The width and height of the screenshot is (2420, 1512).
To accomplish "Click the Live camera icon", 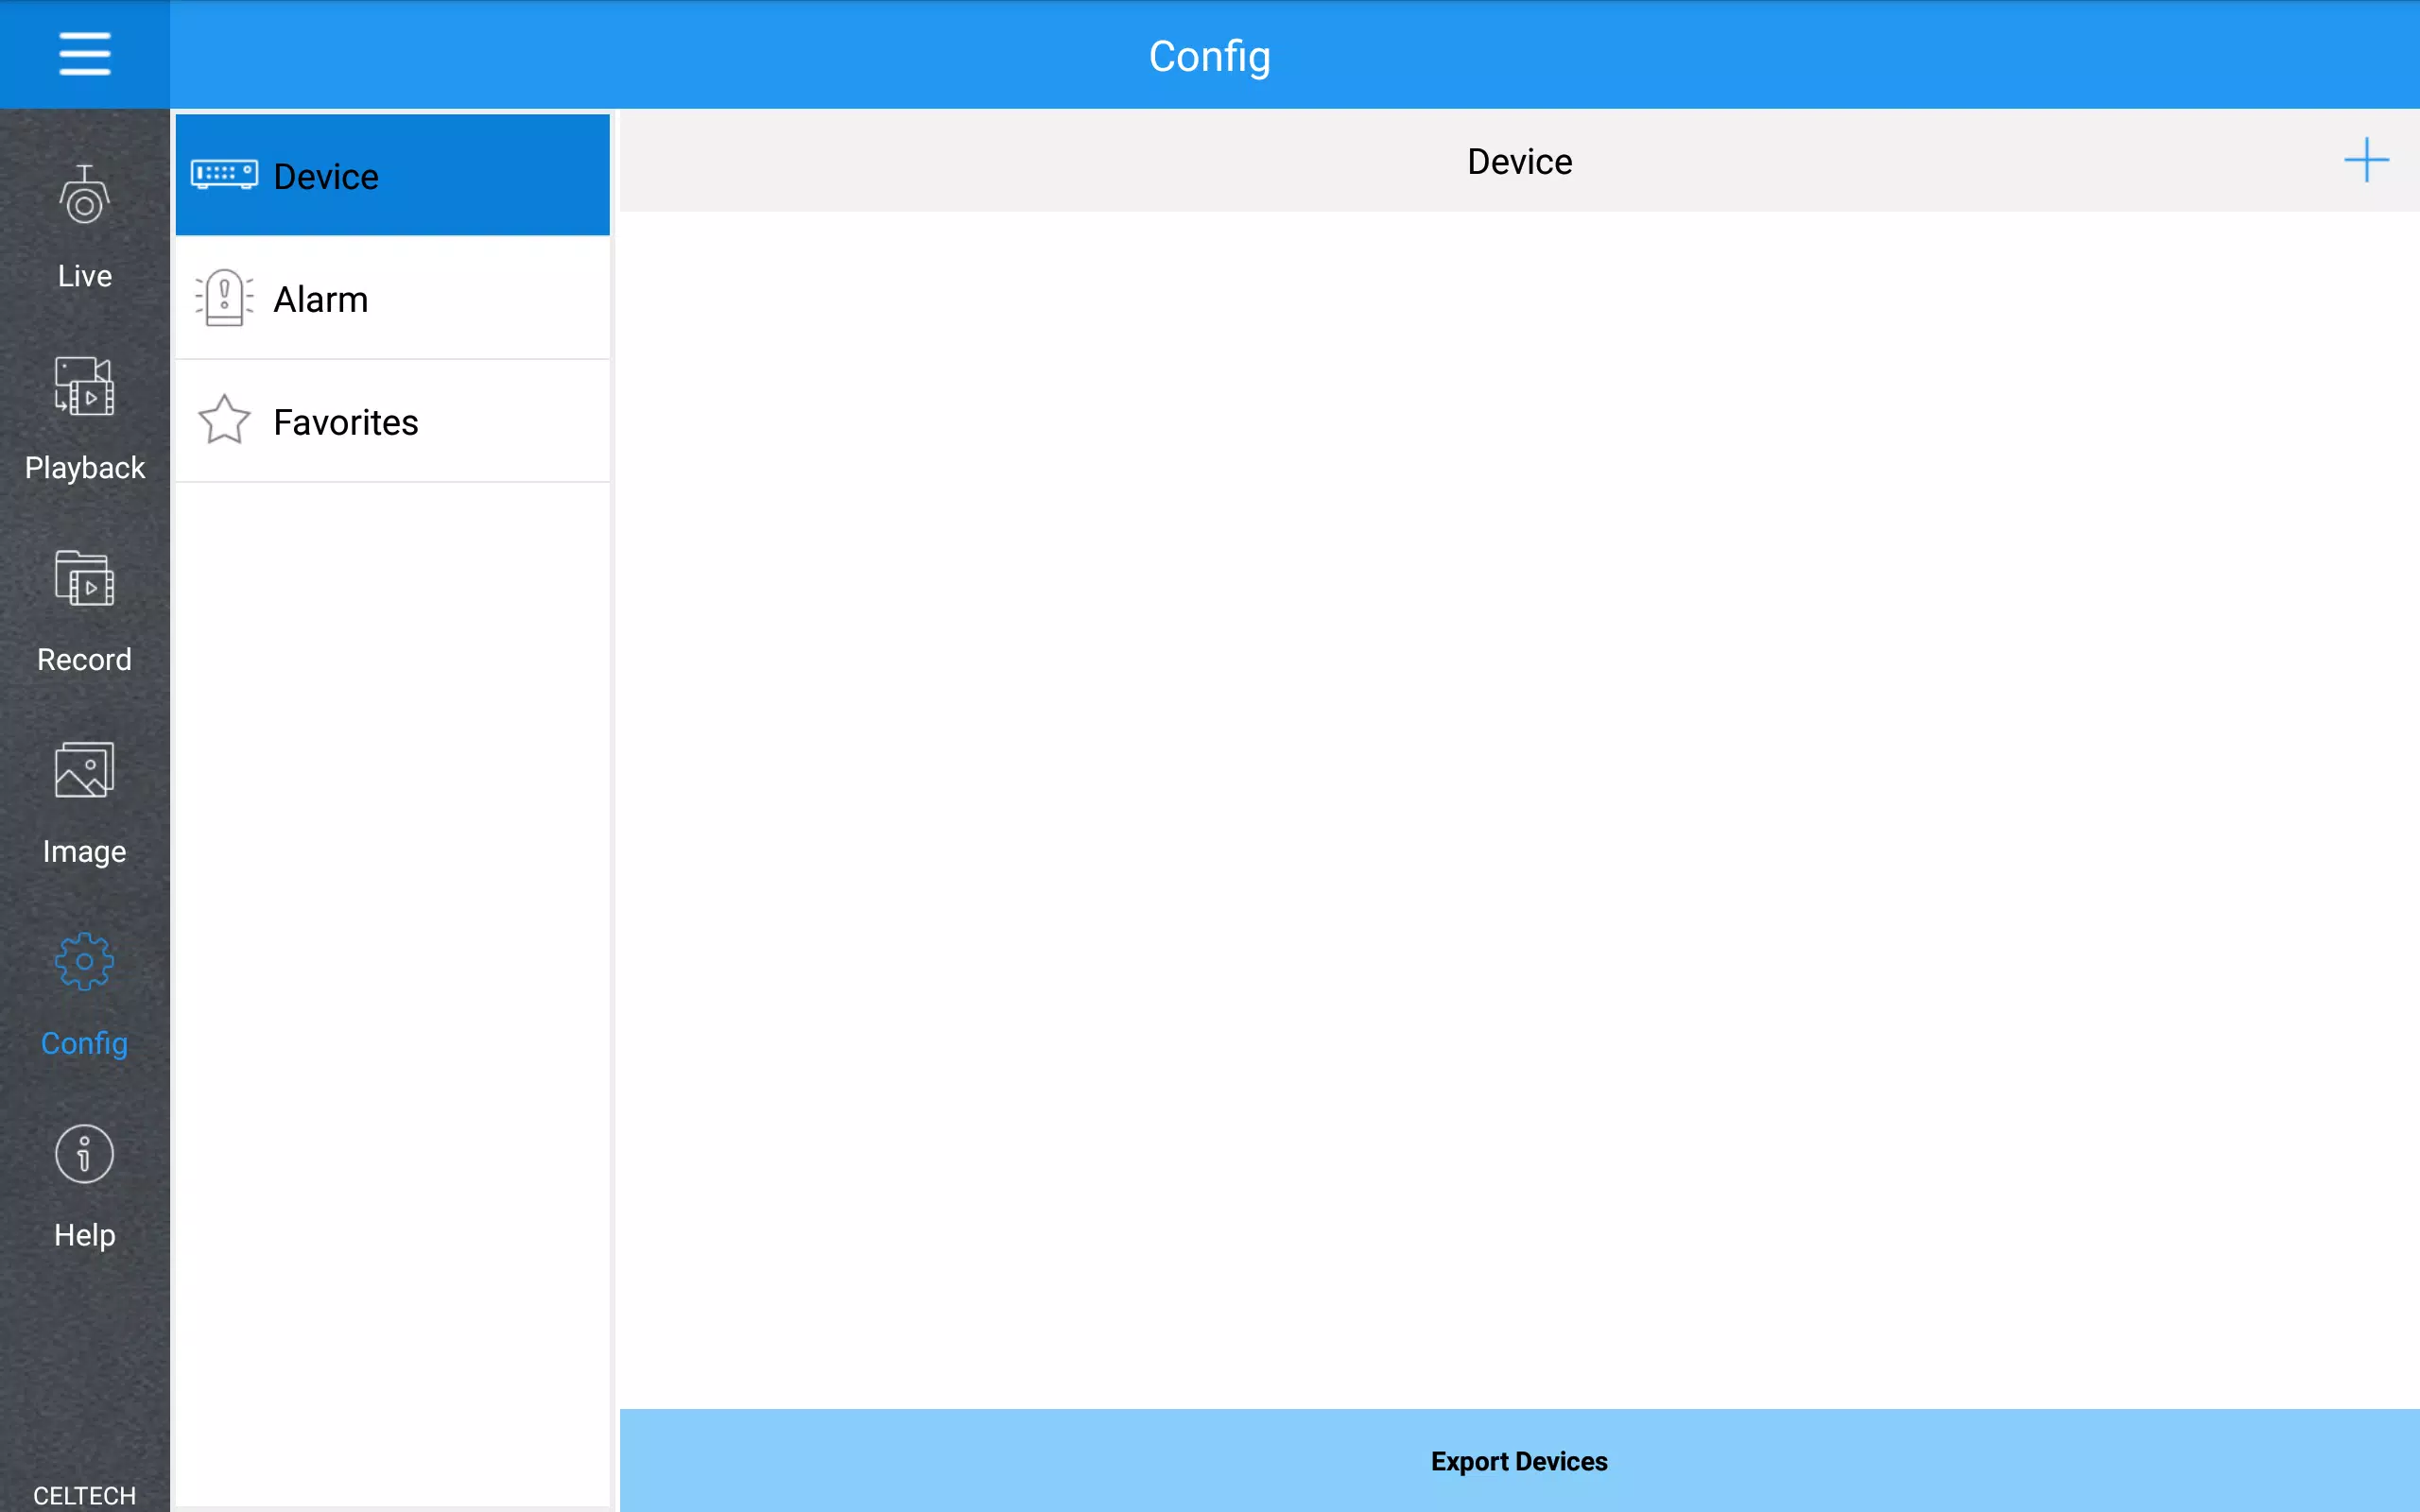I will (x=84, y=195).
